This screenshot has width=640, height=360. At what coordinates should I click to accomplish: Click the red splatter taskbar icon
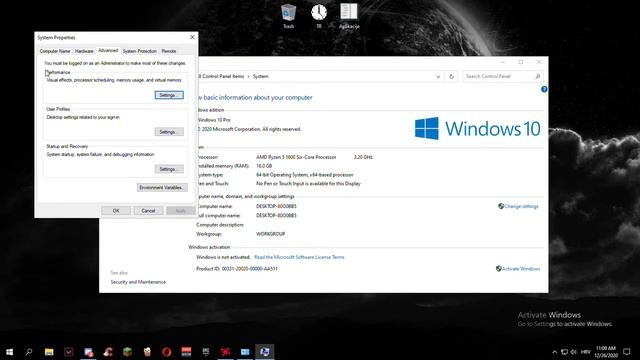[225, 351]
